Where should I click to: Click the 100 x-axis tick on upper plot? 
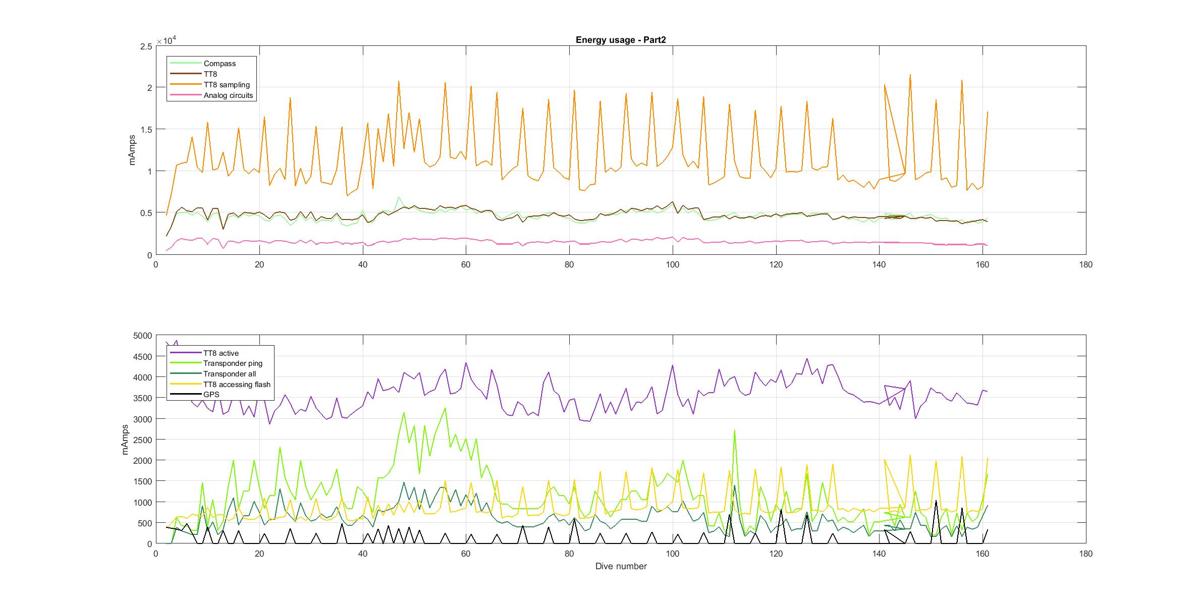click(x=673, y=264)
